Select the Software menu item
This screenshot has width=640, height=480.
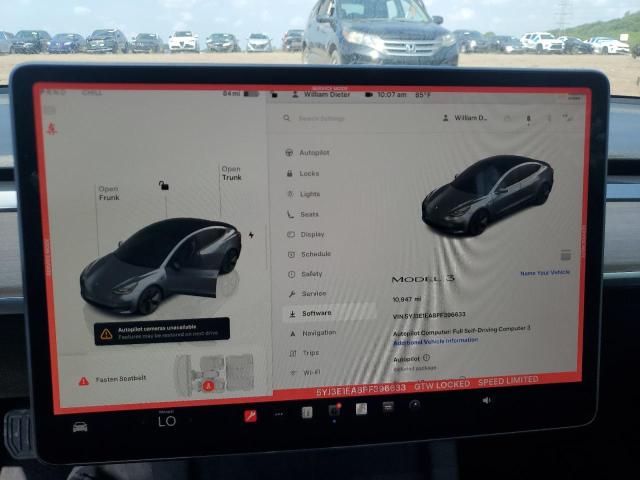329,313
